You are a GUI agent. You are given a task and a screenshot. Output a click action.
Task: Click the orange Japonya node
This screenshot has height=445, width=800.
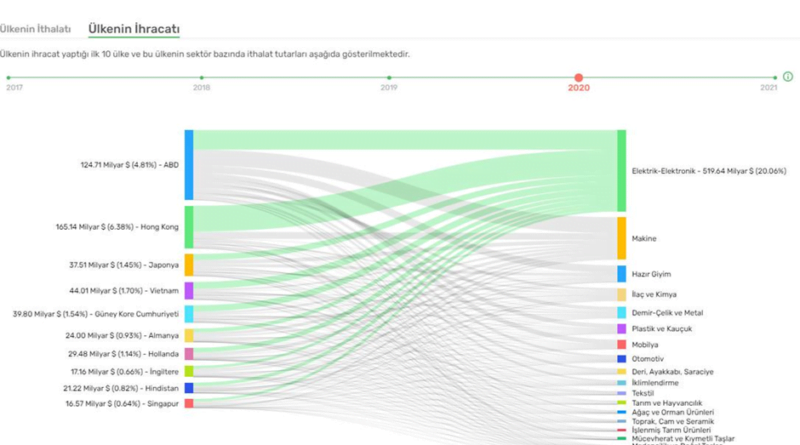189,265
